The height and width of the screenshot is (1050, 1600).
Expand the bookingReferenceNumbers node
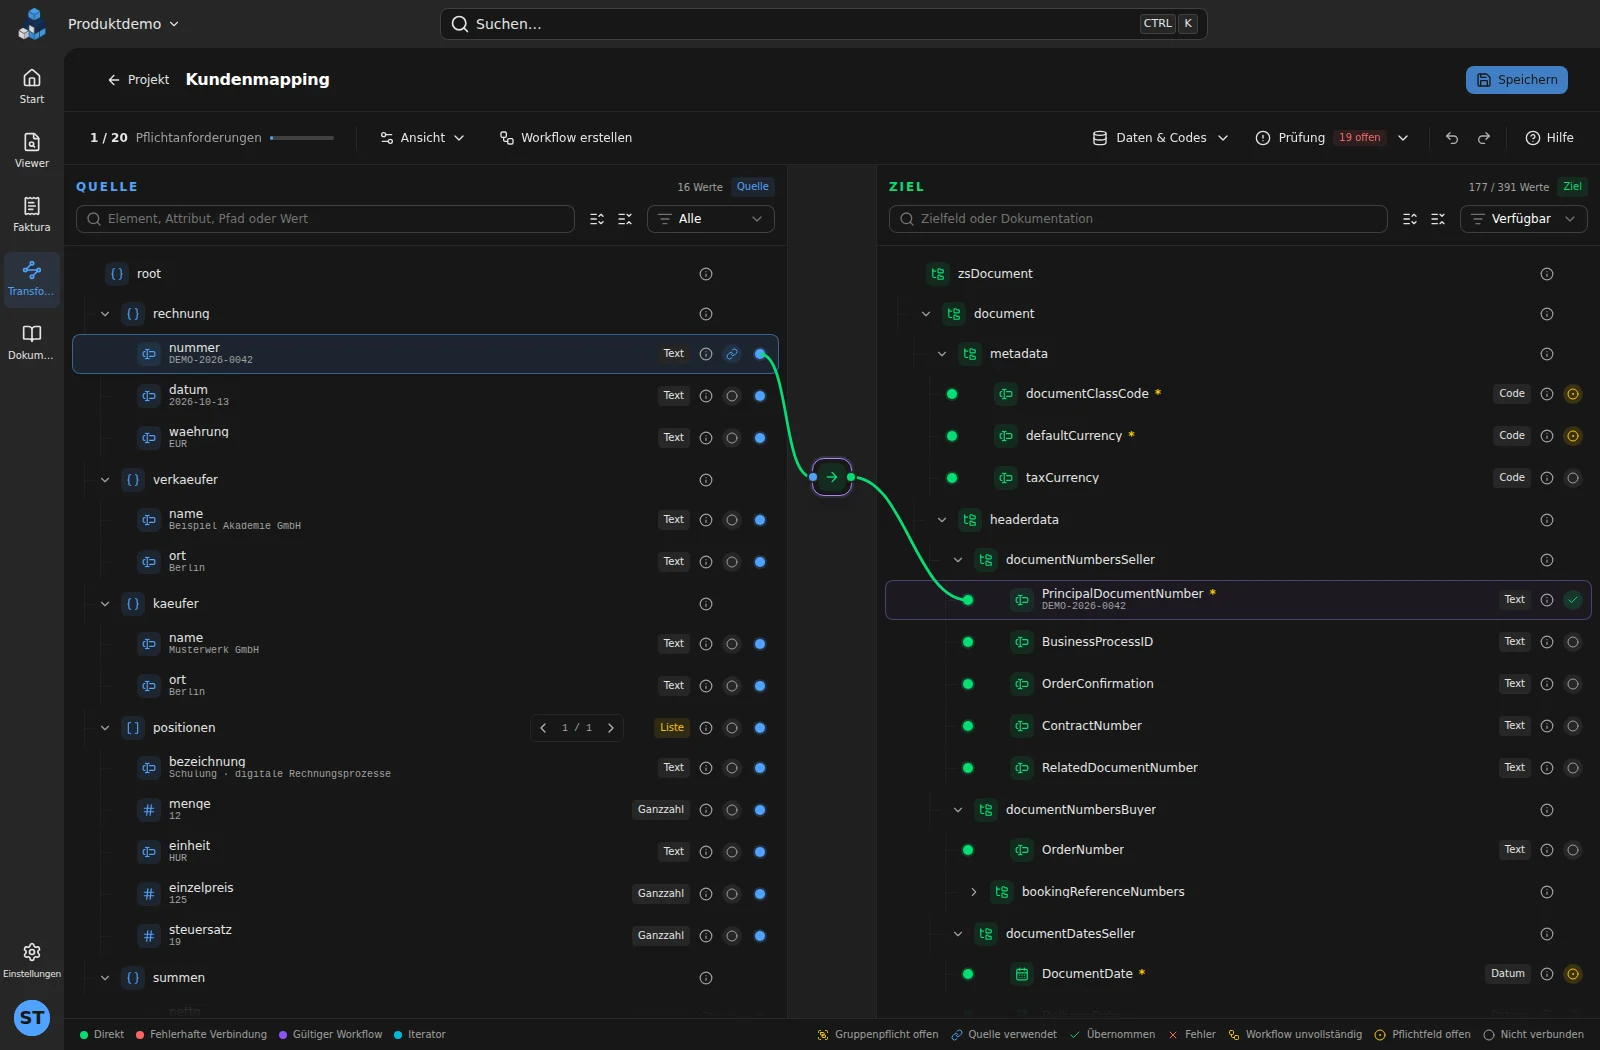(974, 892)
